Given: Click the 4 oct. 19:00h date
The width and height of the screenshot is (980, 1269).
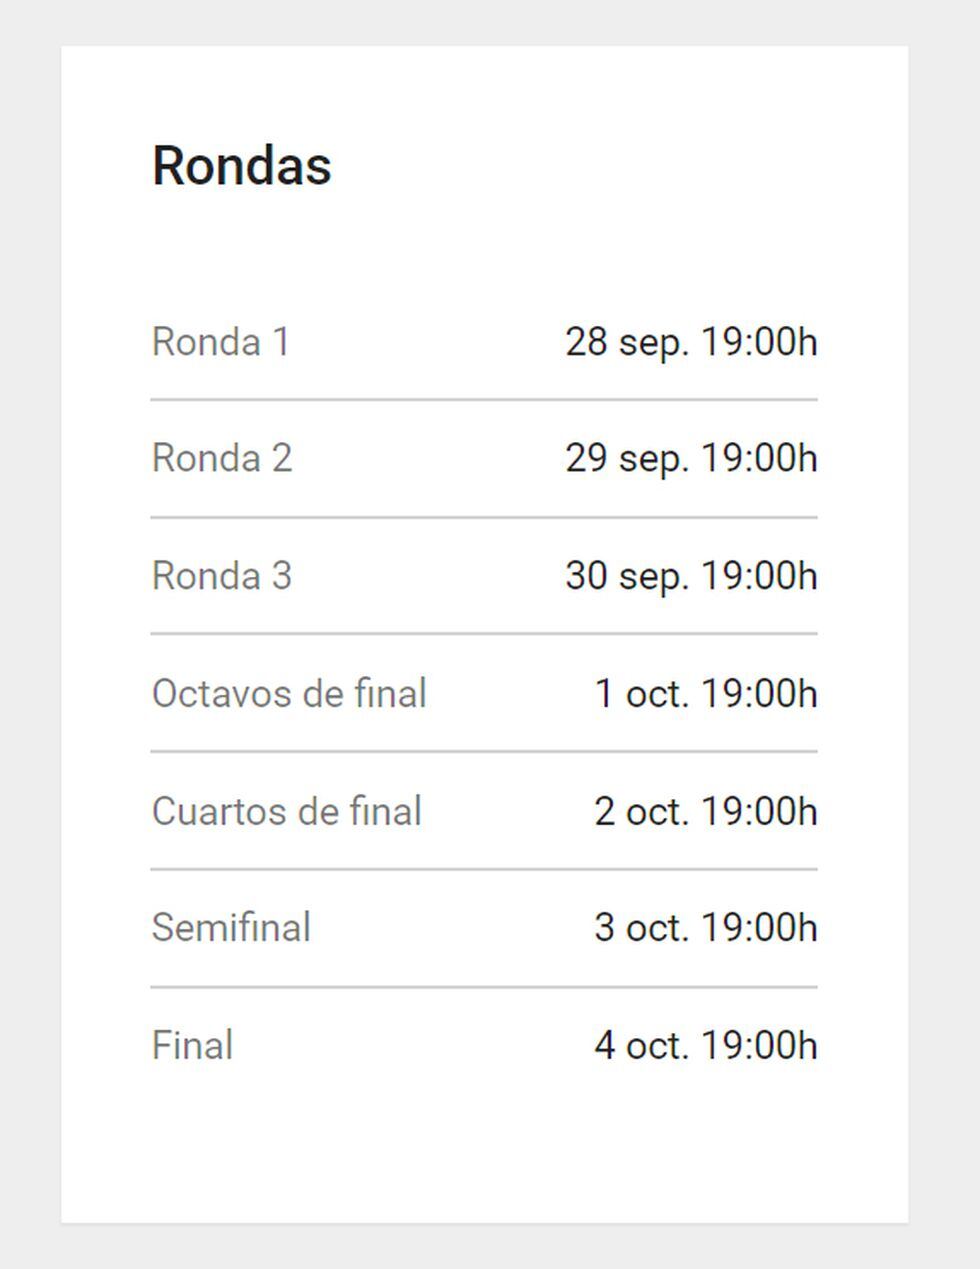Looking at the screenshot, I should [705, 1046].
